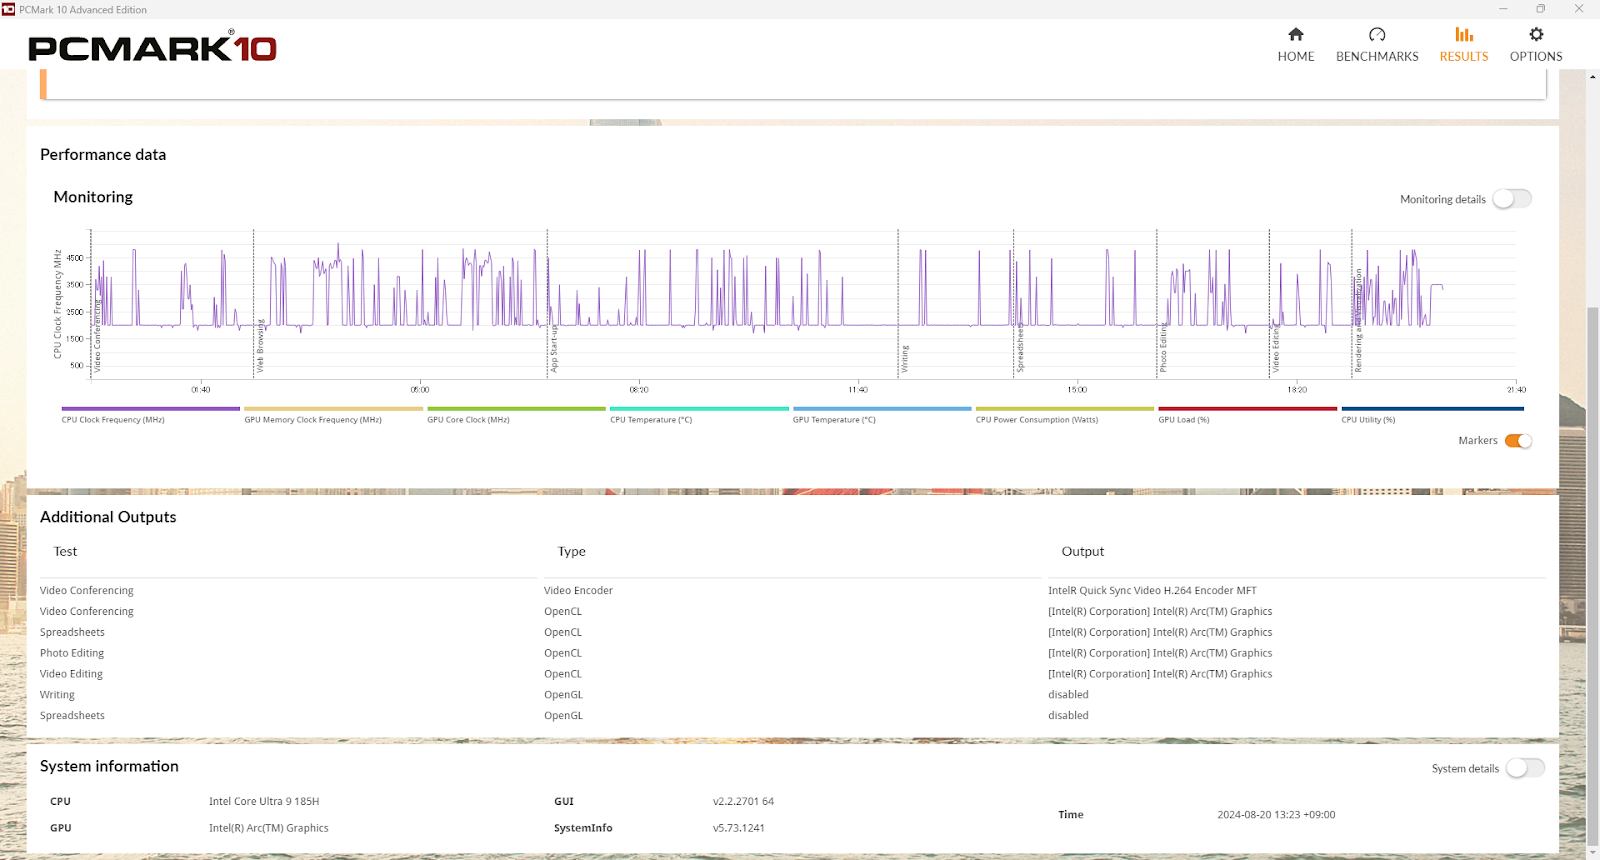Image resolution: width=1600 pixels, height=860 pixels.
Task: Click the App Start-up chart marker
Action: point(554,348)
